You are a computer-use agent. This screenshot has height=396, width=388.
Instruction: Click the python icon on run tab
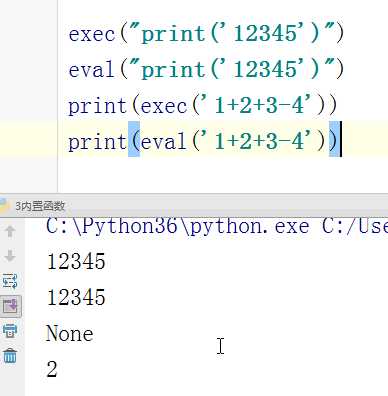[x=4, y=206]
